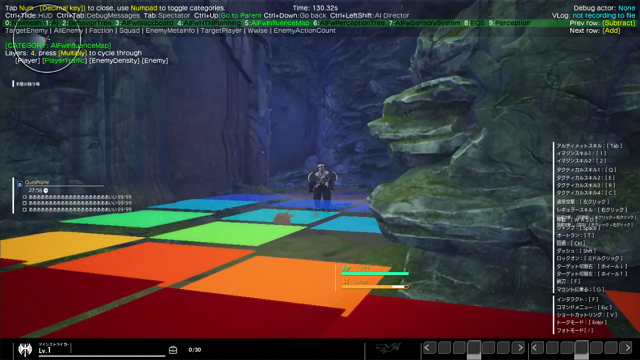The height and width of the screenshot is (360, 640).
Task: Advance right hotbar with its right arrow
Action: pos(627,348)
